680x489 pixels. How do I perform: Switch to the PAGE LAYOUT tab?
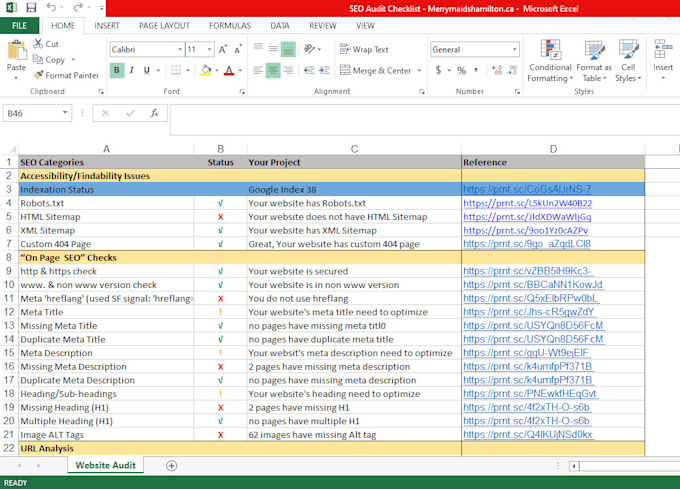click(164, 26)
